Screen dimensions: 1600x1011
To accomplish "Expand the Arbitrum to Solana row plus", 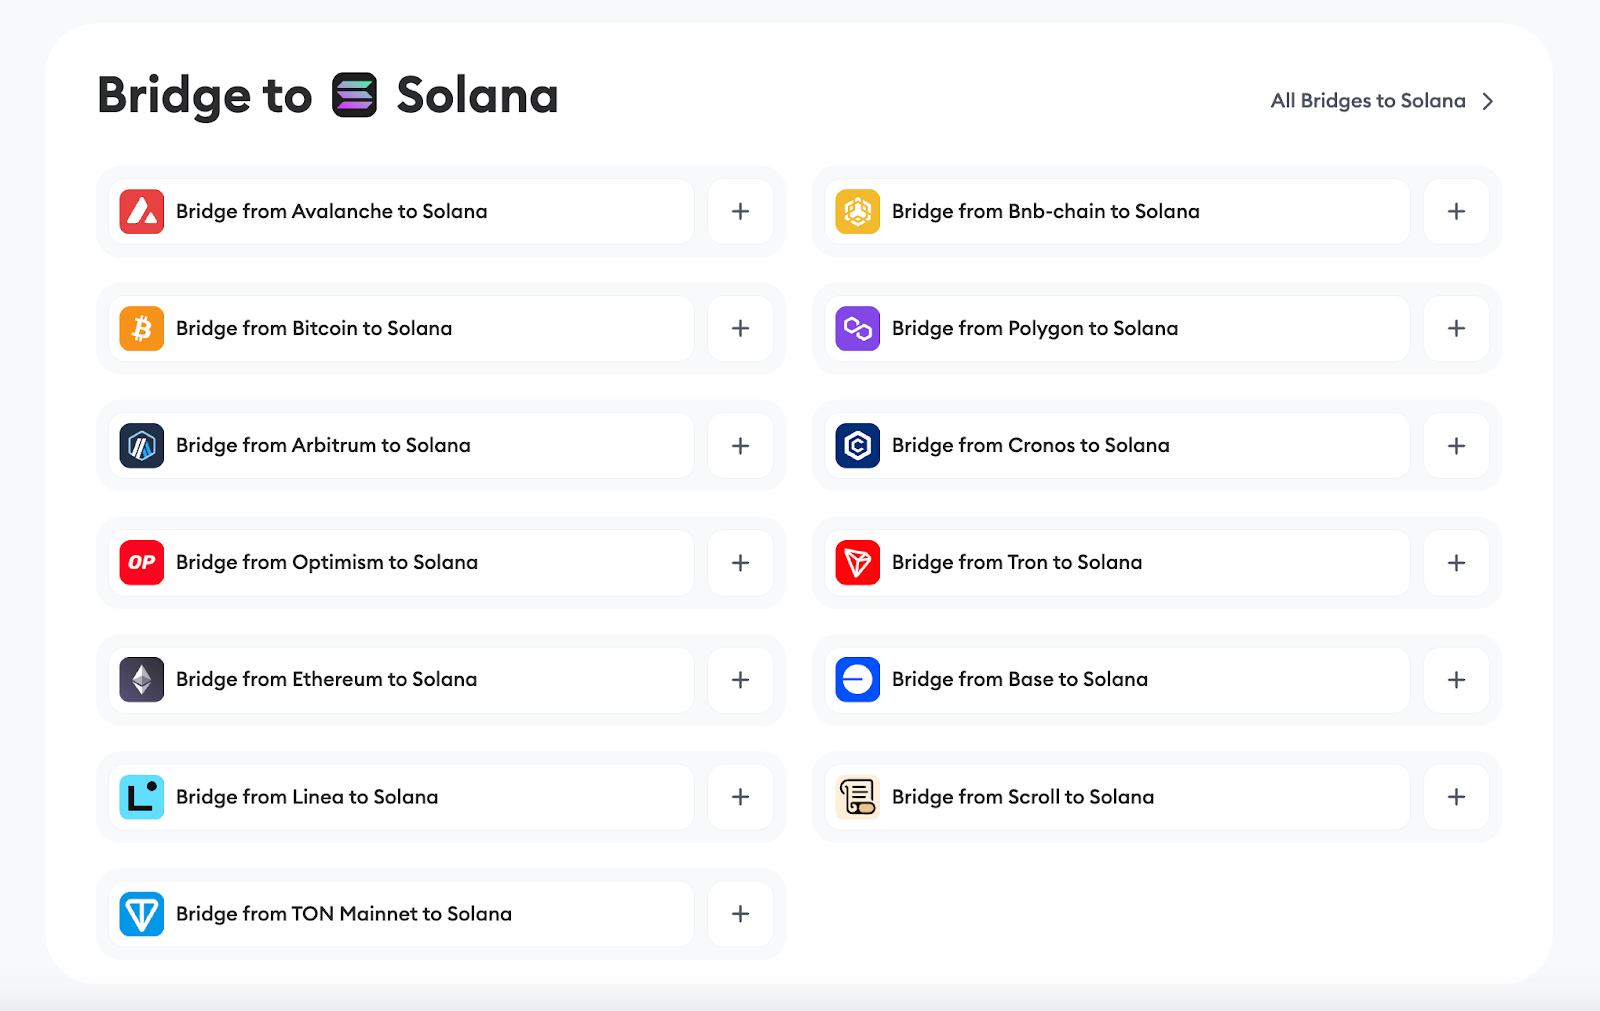I will coord(741,446).
